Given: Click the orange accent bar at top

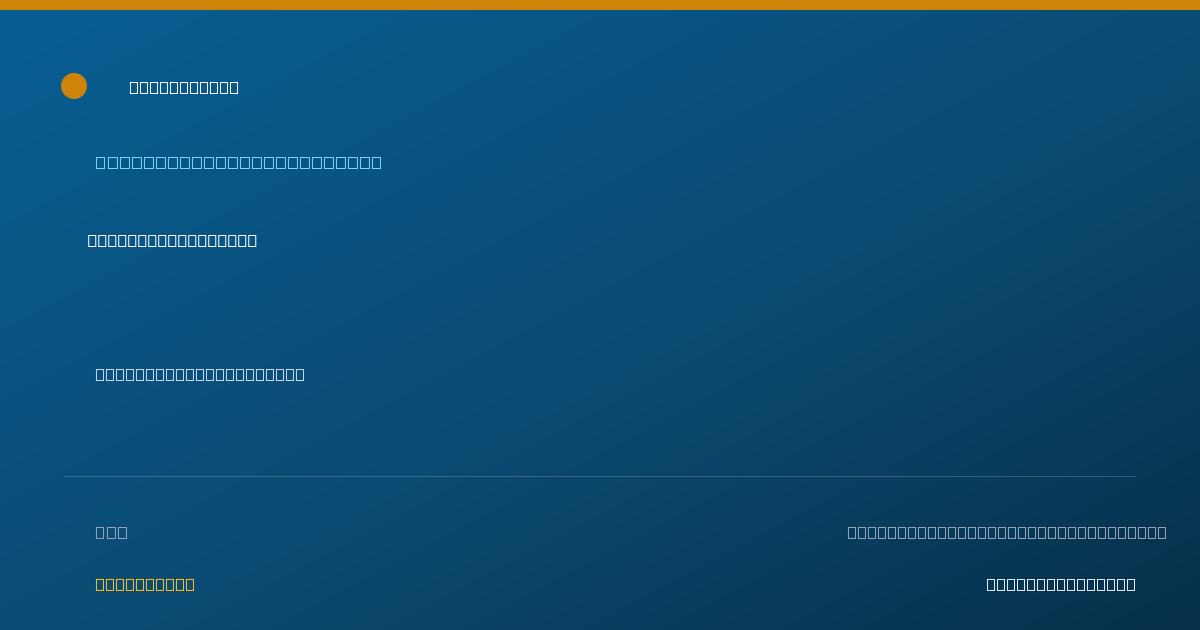Looking at the screenshot, I should pyautogui.click(x=600, y=5).
